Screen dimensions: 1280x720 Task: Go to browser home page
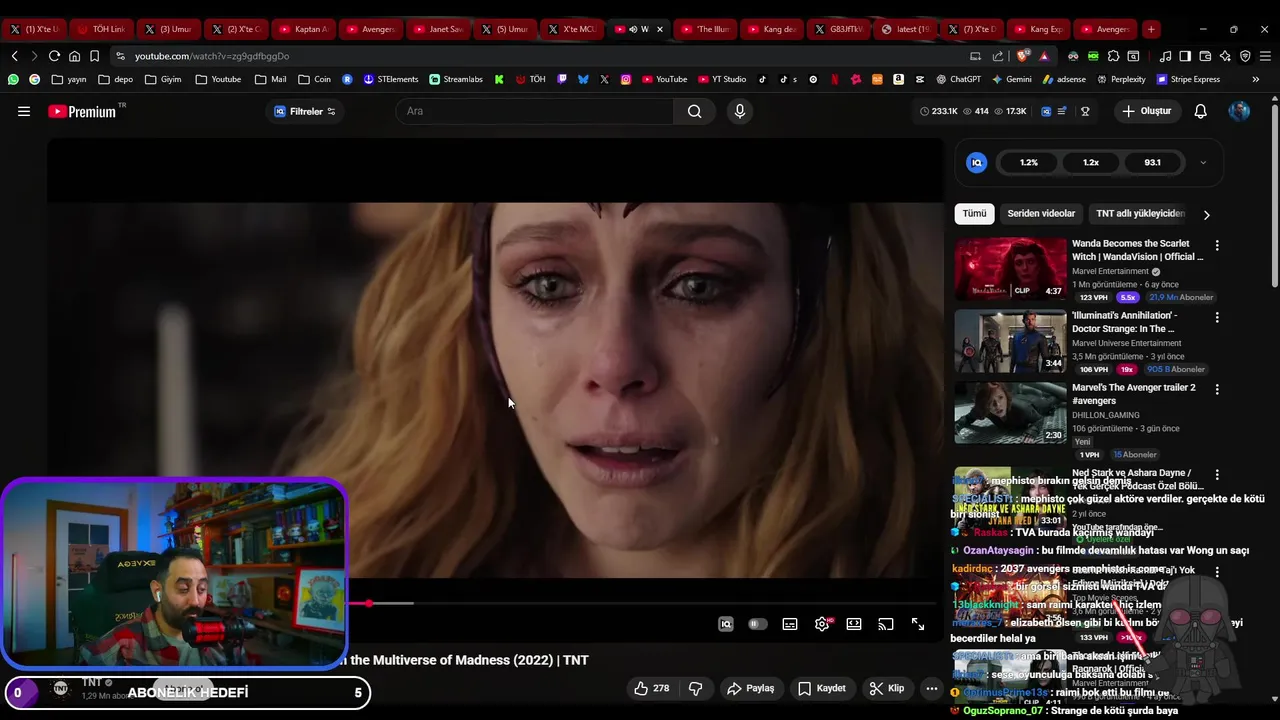coord(74,56)
